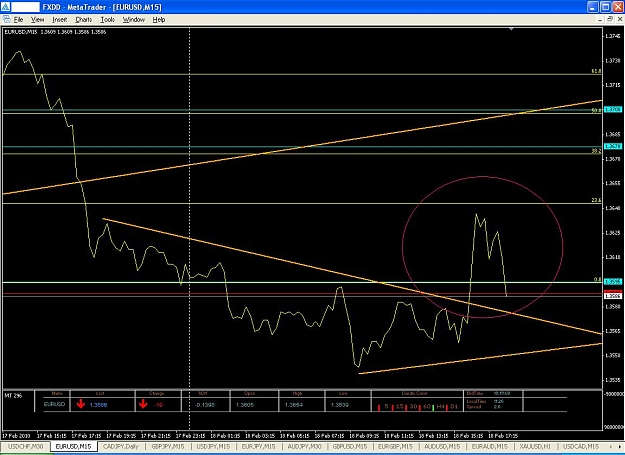Switch to the USDCAD,M15 chart tab
The width and height of the screenshot is (625, 455).
tap(580, 446)
